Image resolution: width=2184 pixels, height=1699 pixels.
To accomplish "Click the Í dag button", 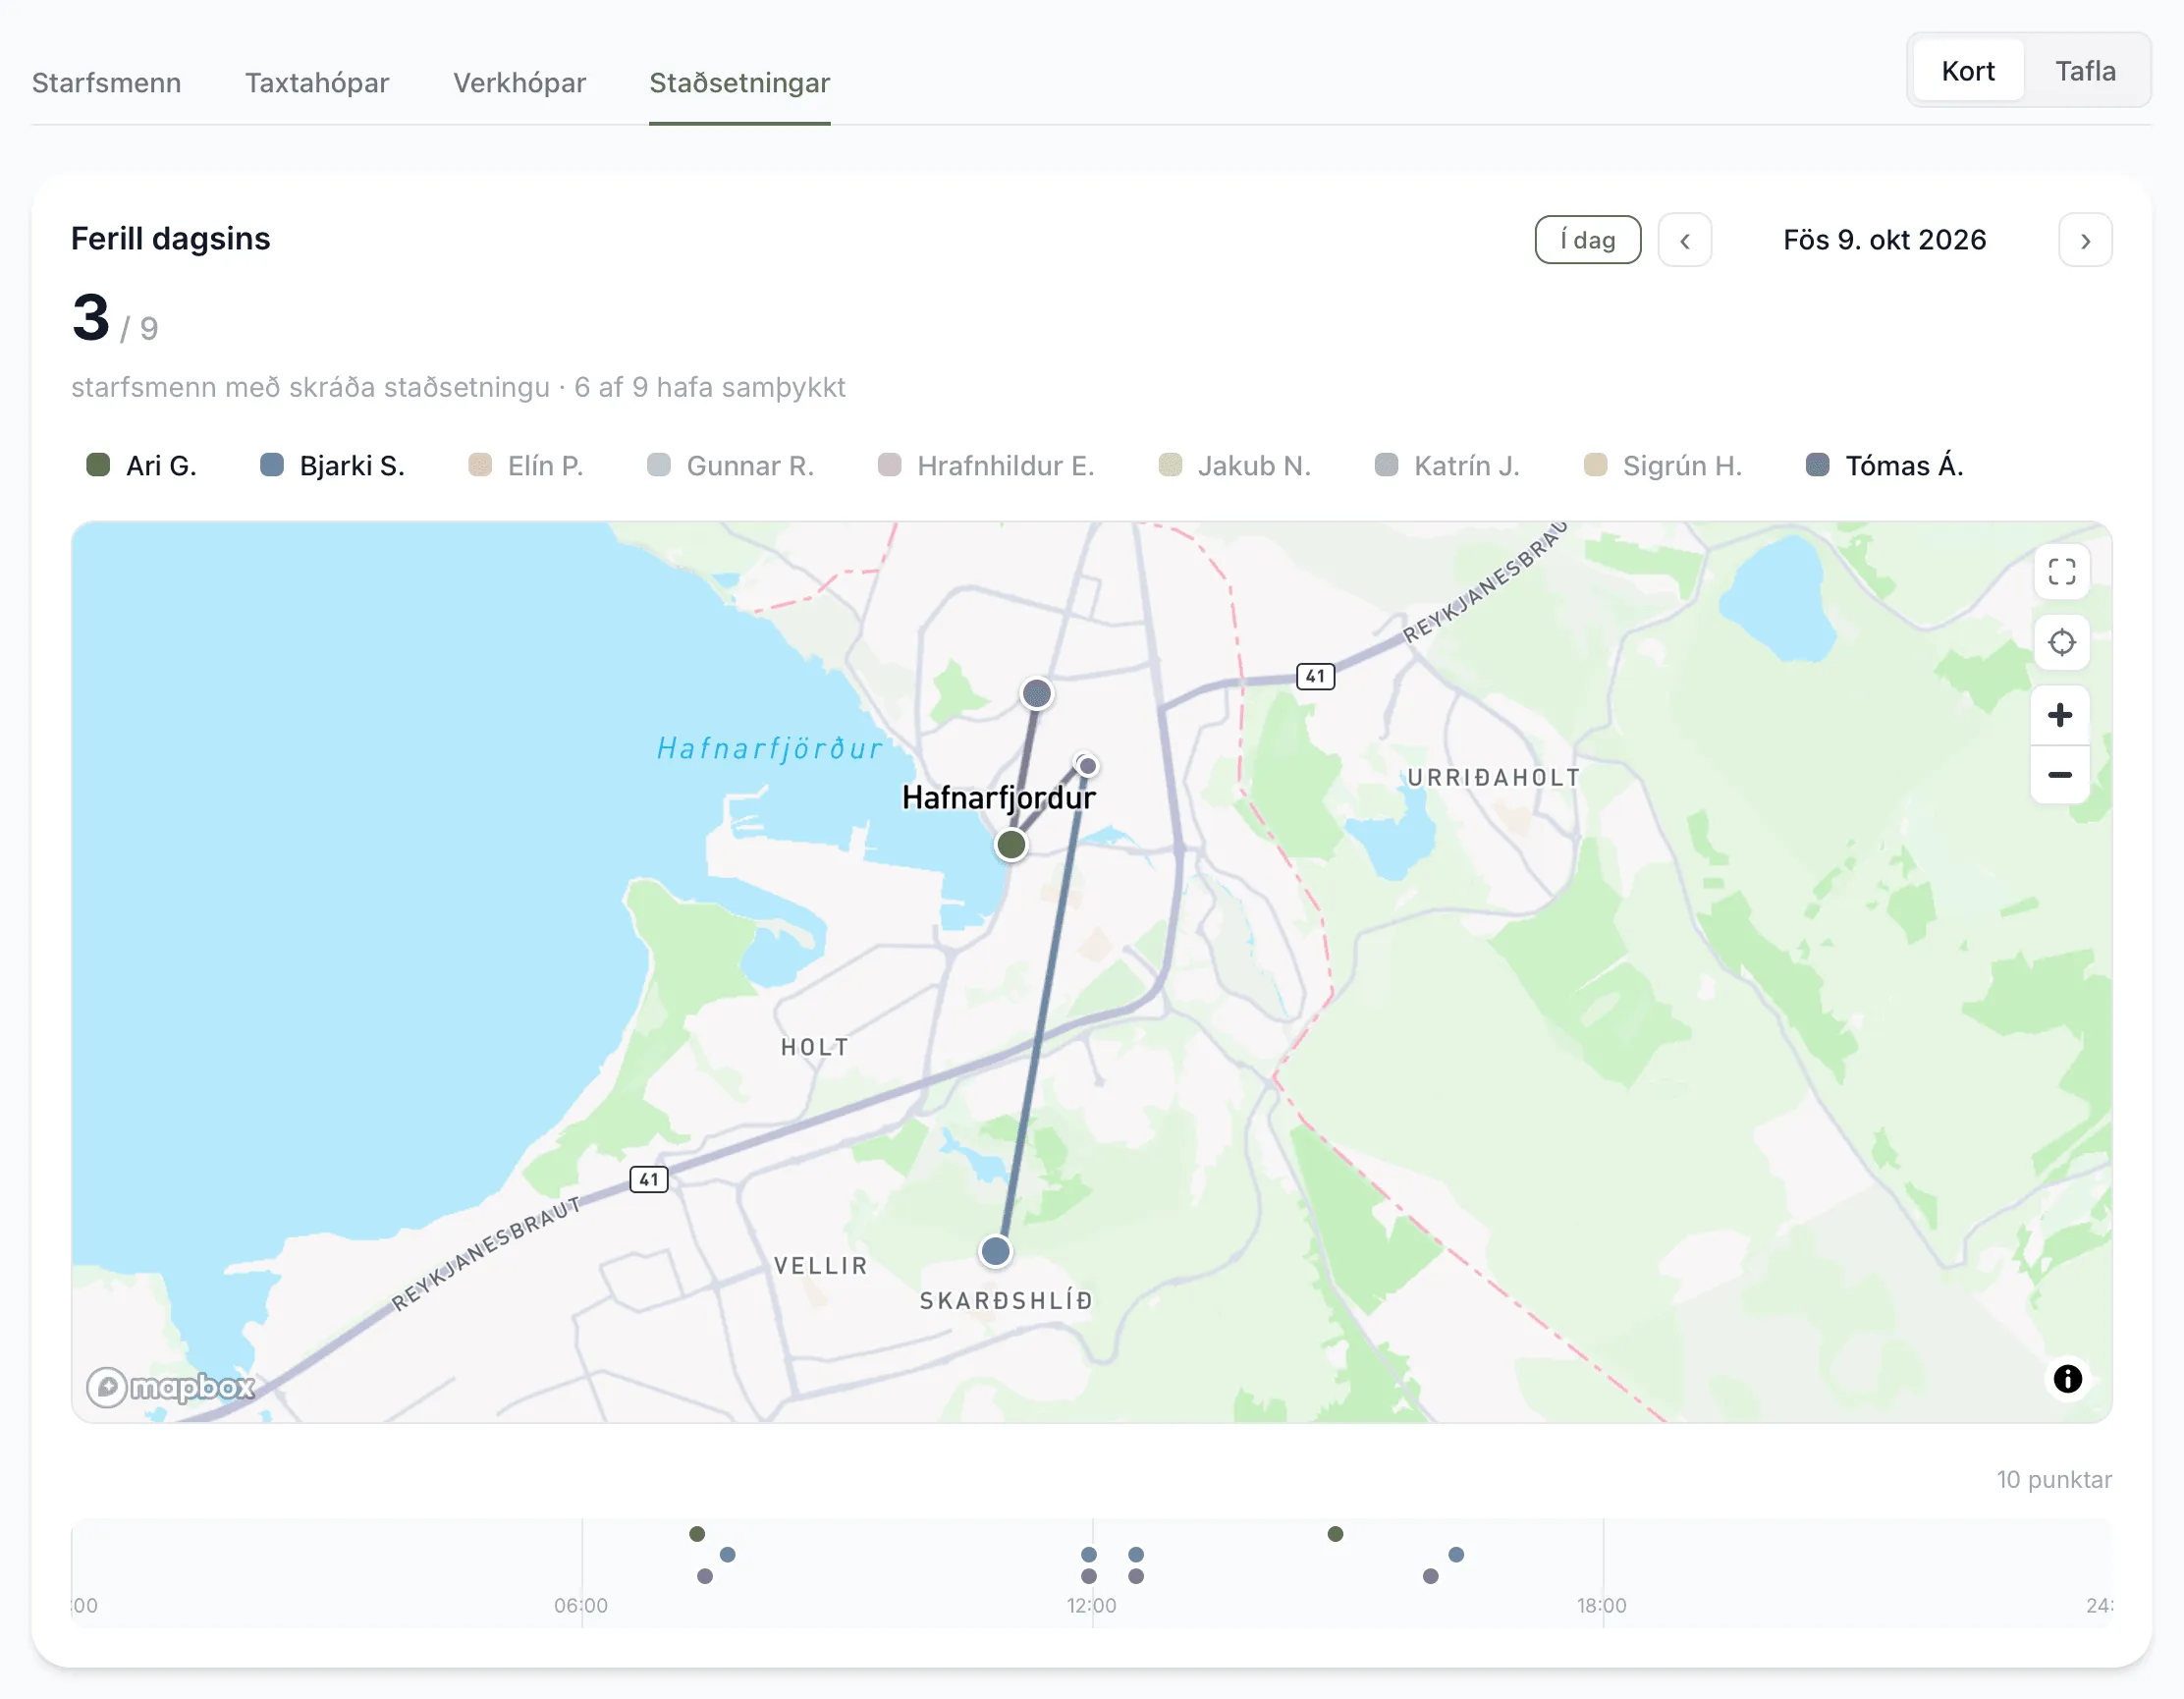I will coord(1587,240).
